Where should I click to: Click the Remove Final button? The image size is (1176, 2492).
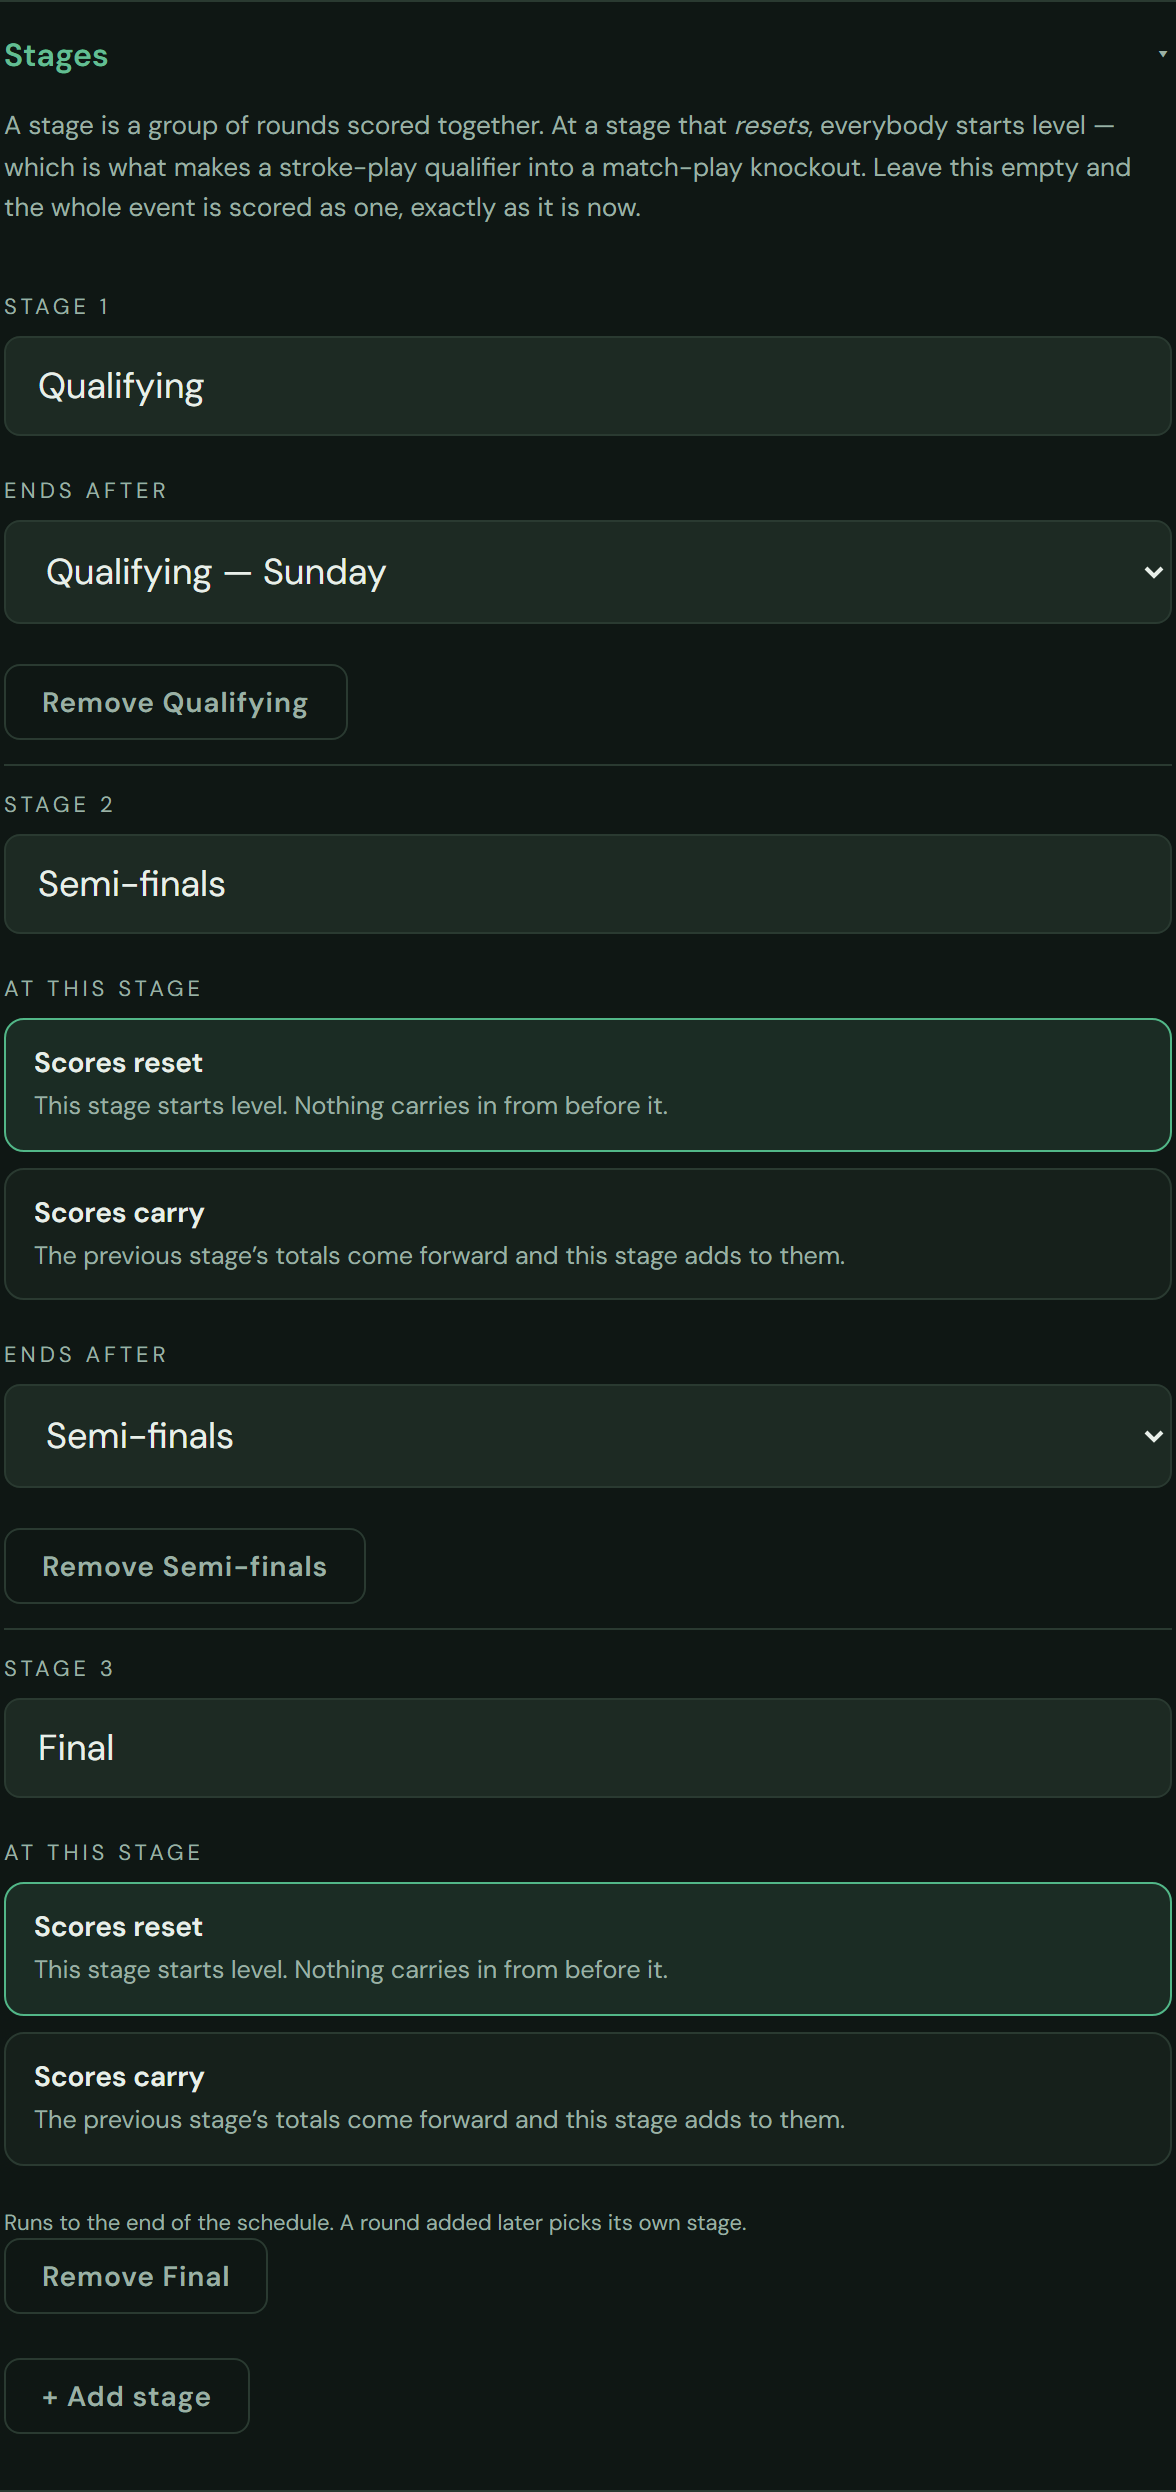click(136, 2276)
